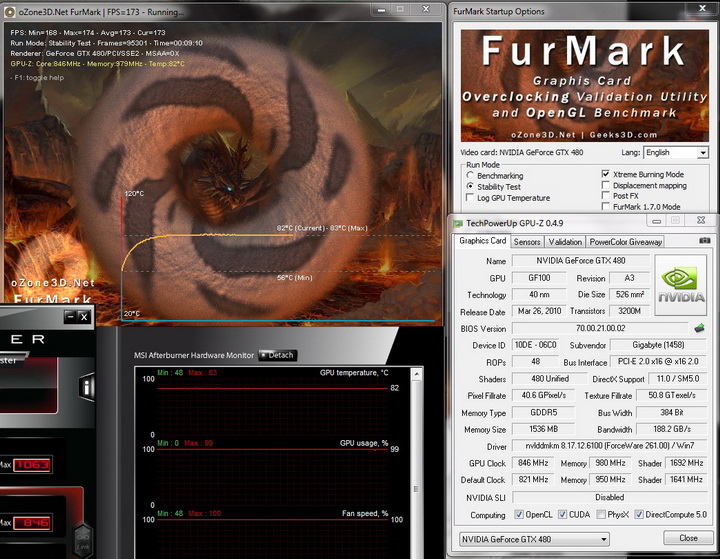The width and height of the screenshot is (720, 559).
Task: Click the GPU usage graph label
Action: [x=364, y=443]
